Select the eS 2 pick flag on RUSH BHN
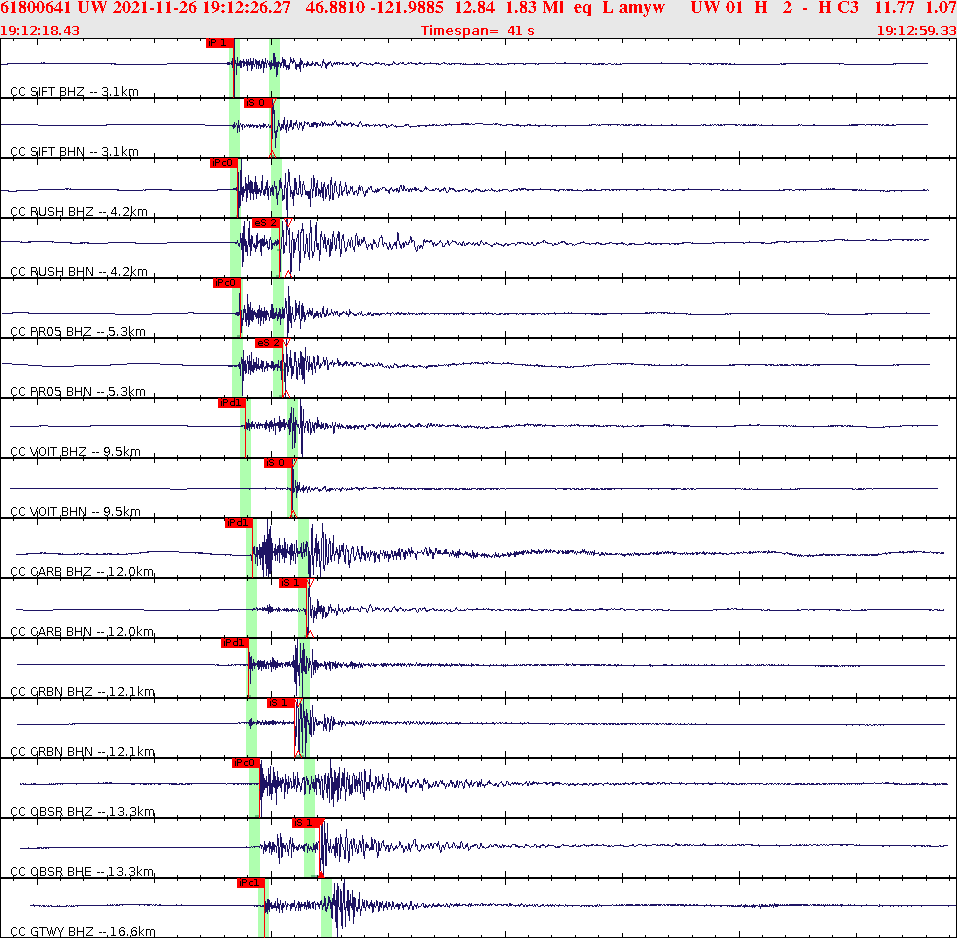 pos(267,223)
